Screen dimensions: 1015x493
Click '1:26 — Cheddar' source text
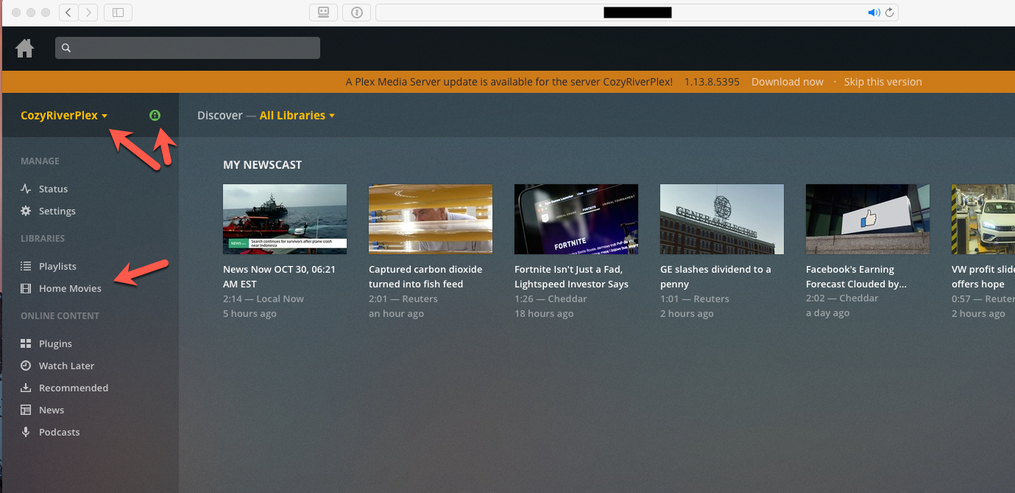549,299
